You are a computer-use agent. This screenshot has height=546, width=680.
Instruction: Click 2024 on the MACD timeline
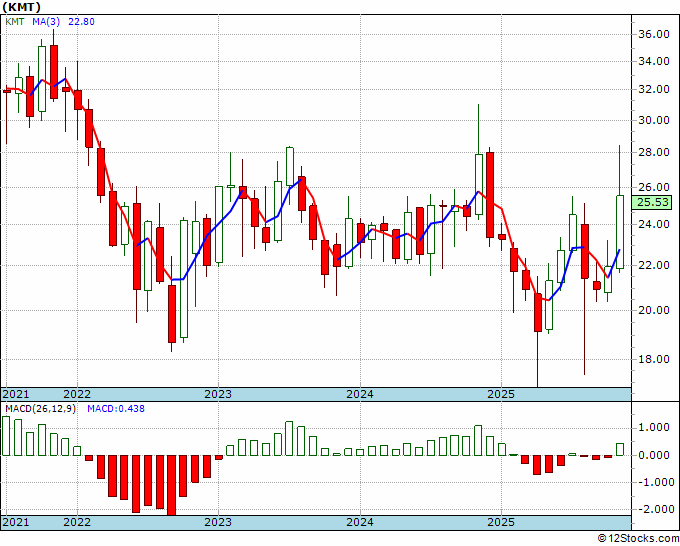[x=360, y=522]
